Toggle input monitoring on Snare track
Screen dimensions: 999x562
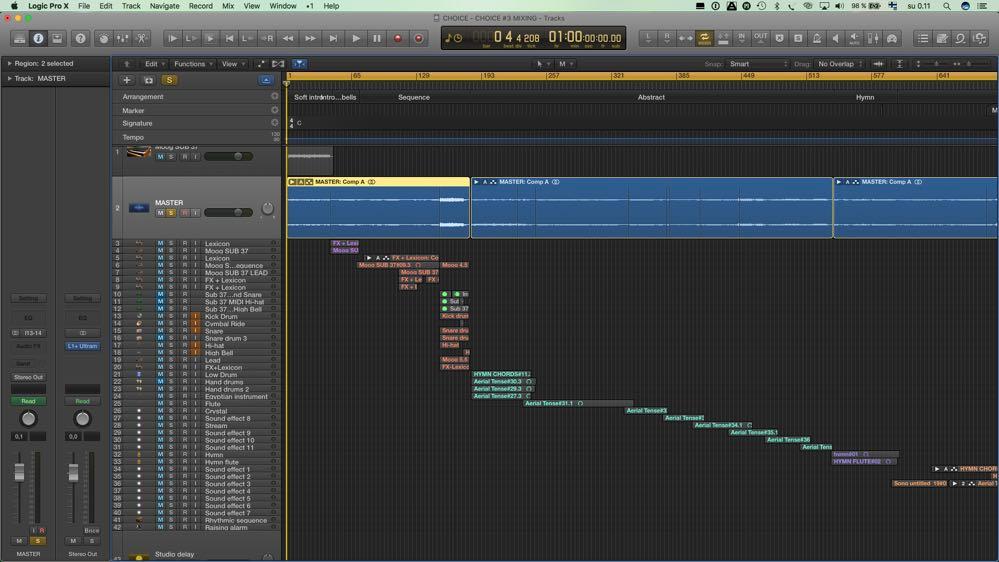pyautogui.click(x=196, y=331)
